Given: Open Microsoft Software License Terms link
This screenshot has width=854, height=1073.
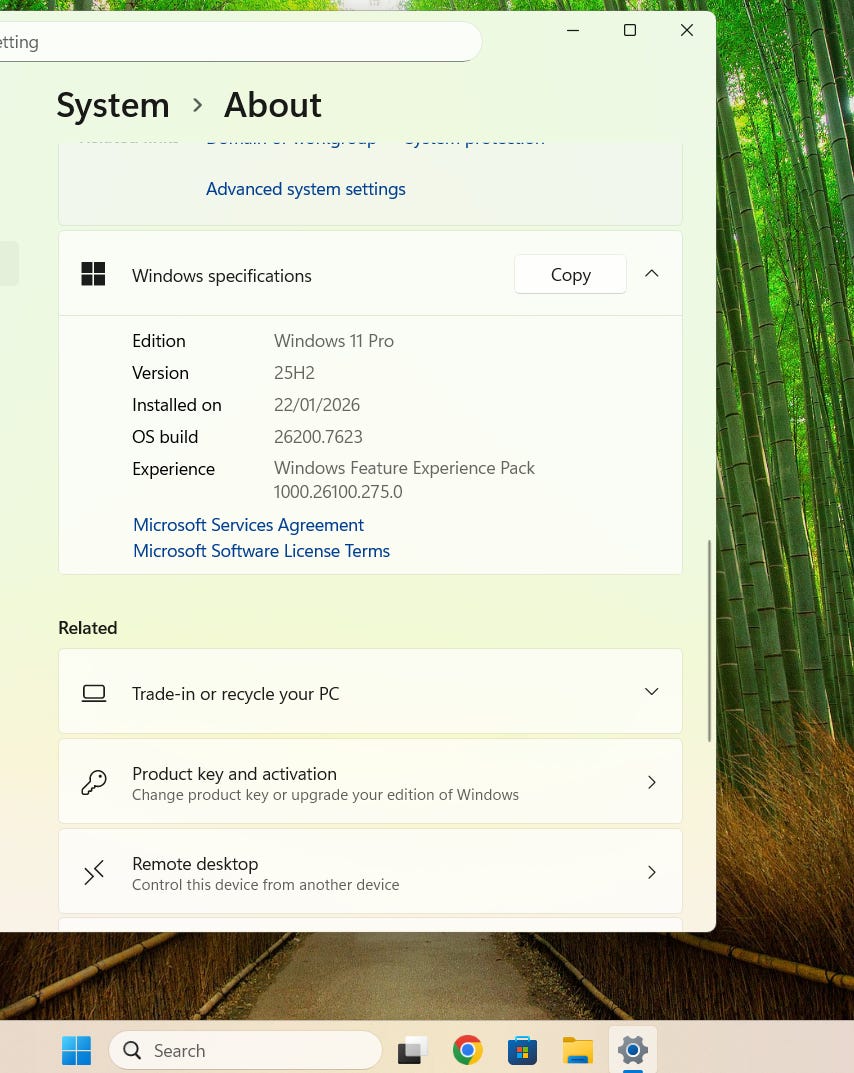Looking at the screenshot, I should point(261,551).
